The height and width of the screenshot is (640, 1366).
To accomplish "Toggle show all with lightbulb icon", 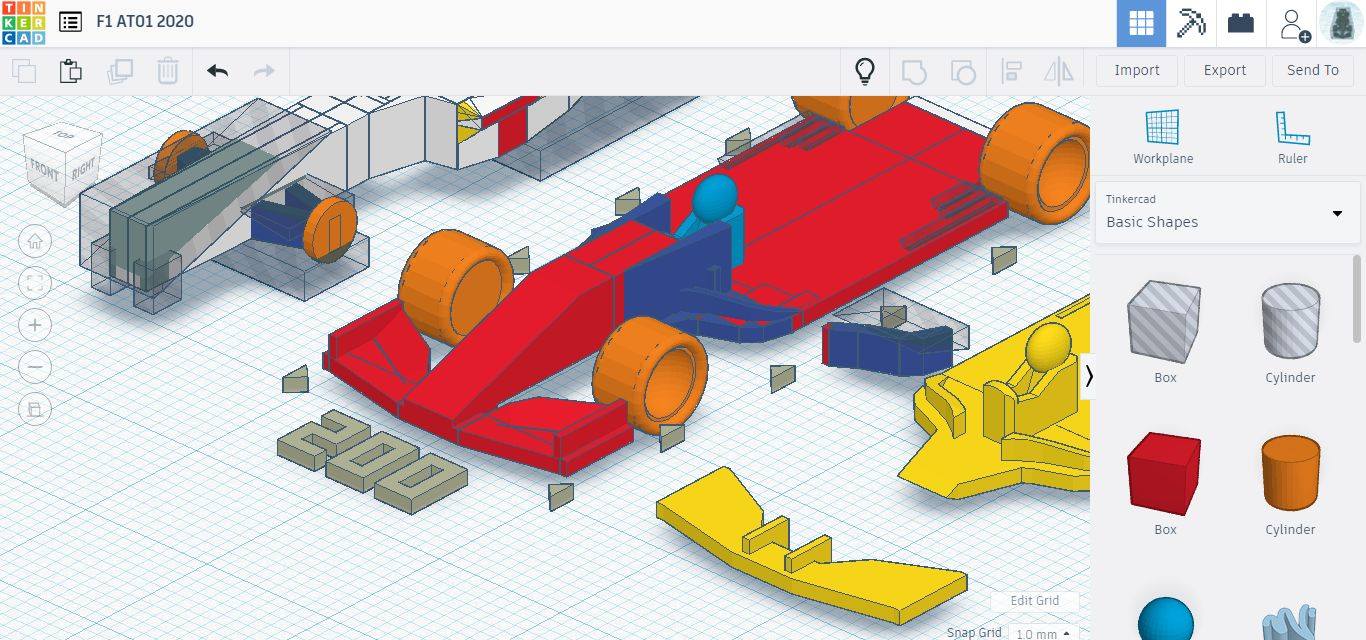I will coord(864,71).
